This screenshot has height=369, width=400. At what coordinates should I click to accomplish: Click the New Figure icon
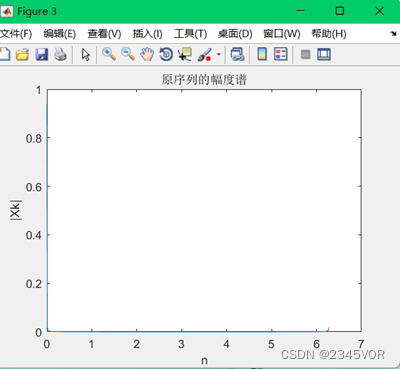tap(5, 54)
